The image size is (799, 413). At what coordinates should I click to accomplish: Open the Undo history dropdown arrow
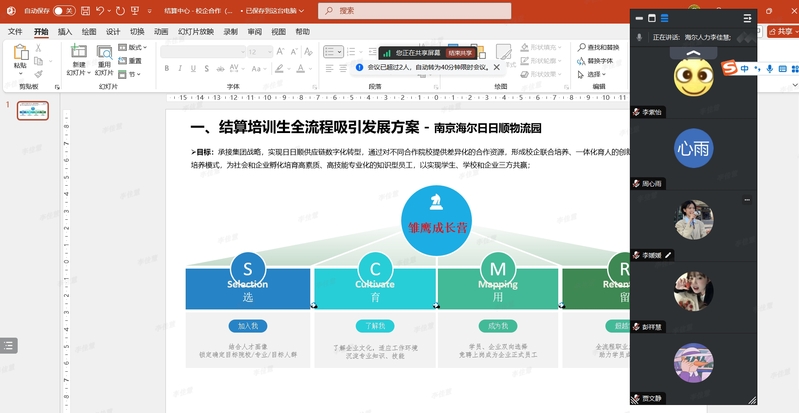tap(109, 11)
